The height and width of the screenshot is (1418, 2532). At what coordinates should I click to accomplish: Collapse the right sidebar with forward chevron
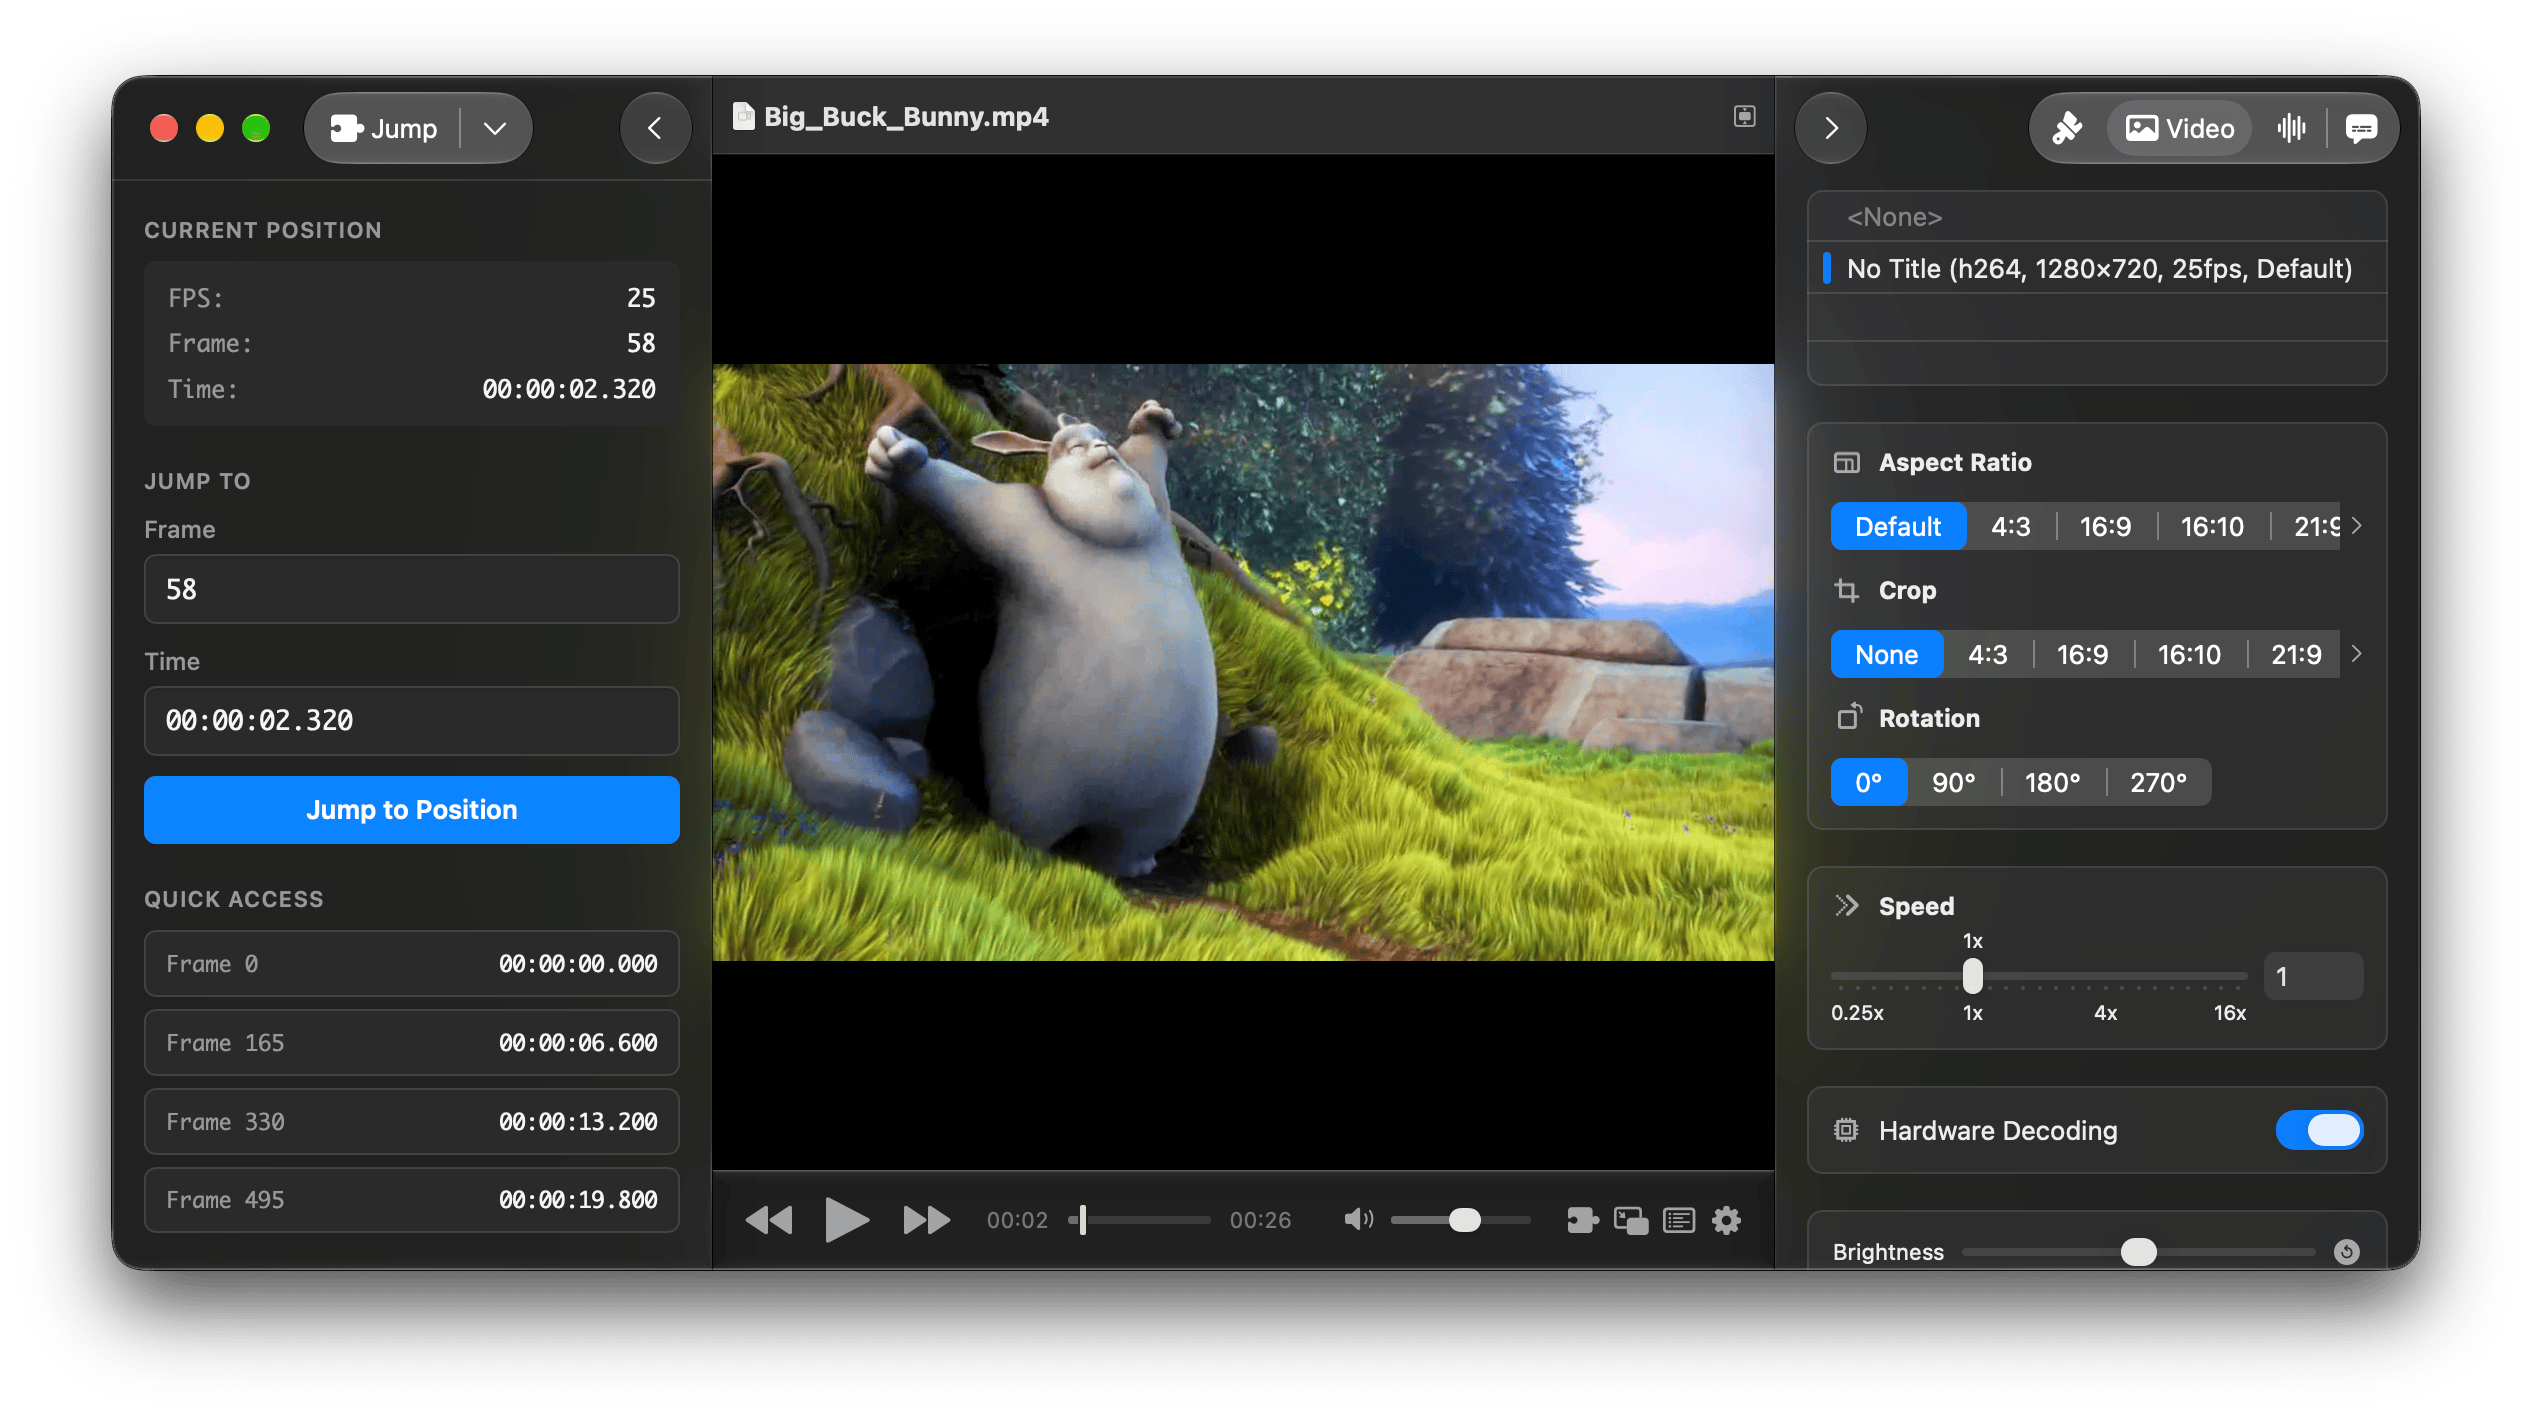click(x=1831, y=128)
